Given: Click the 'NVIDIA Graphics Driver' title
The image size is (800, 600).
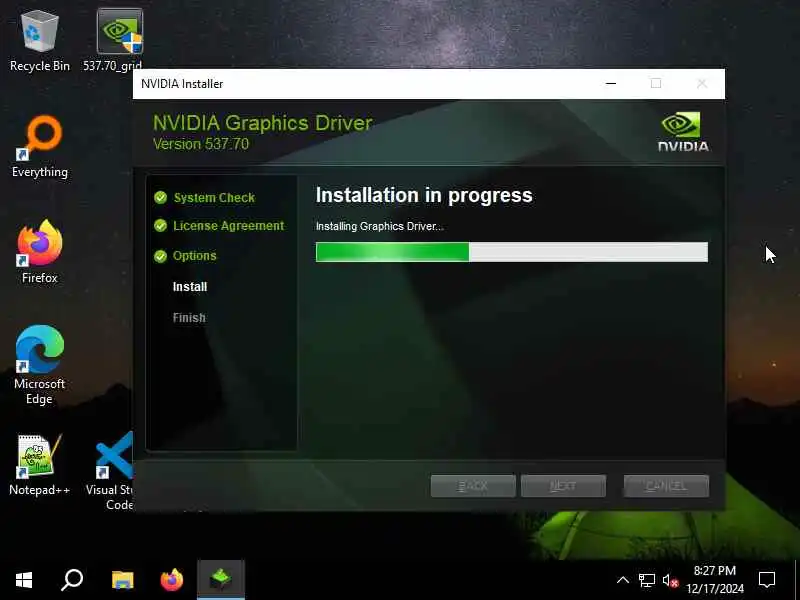Looking at the screenshot, I should [263, 123].
